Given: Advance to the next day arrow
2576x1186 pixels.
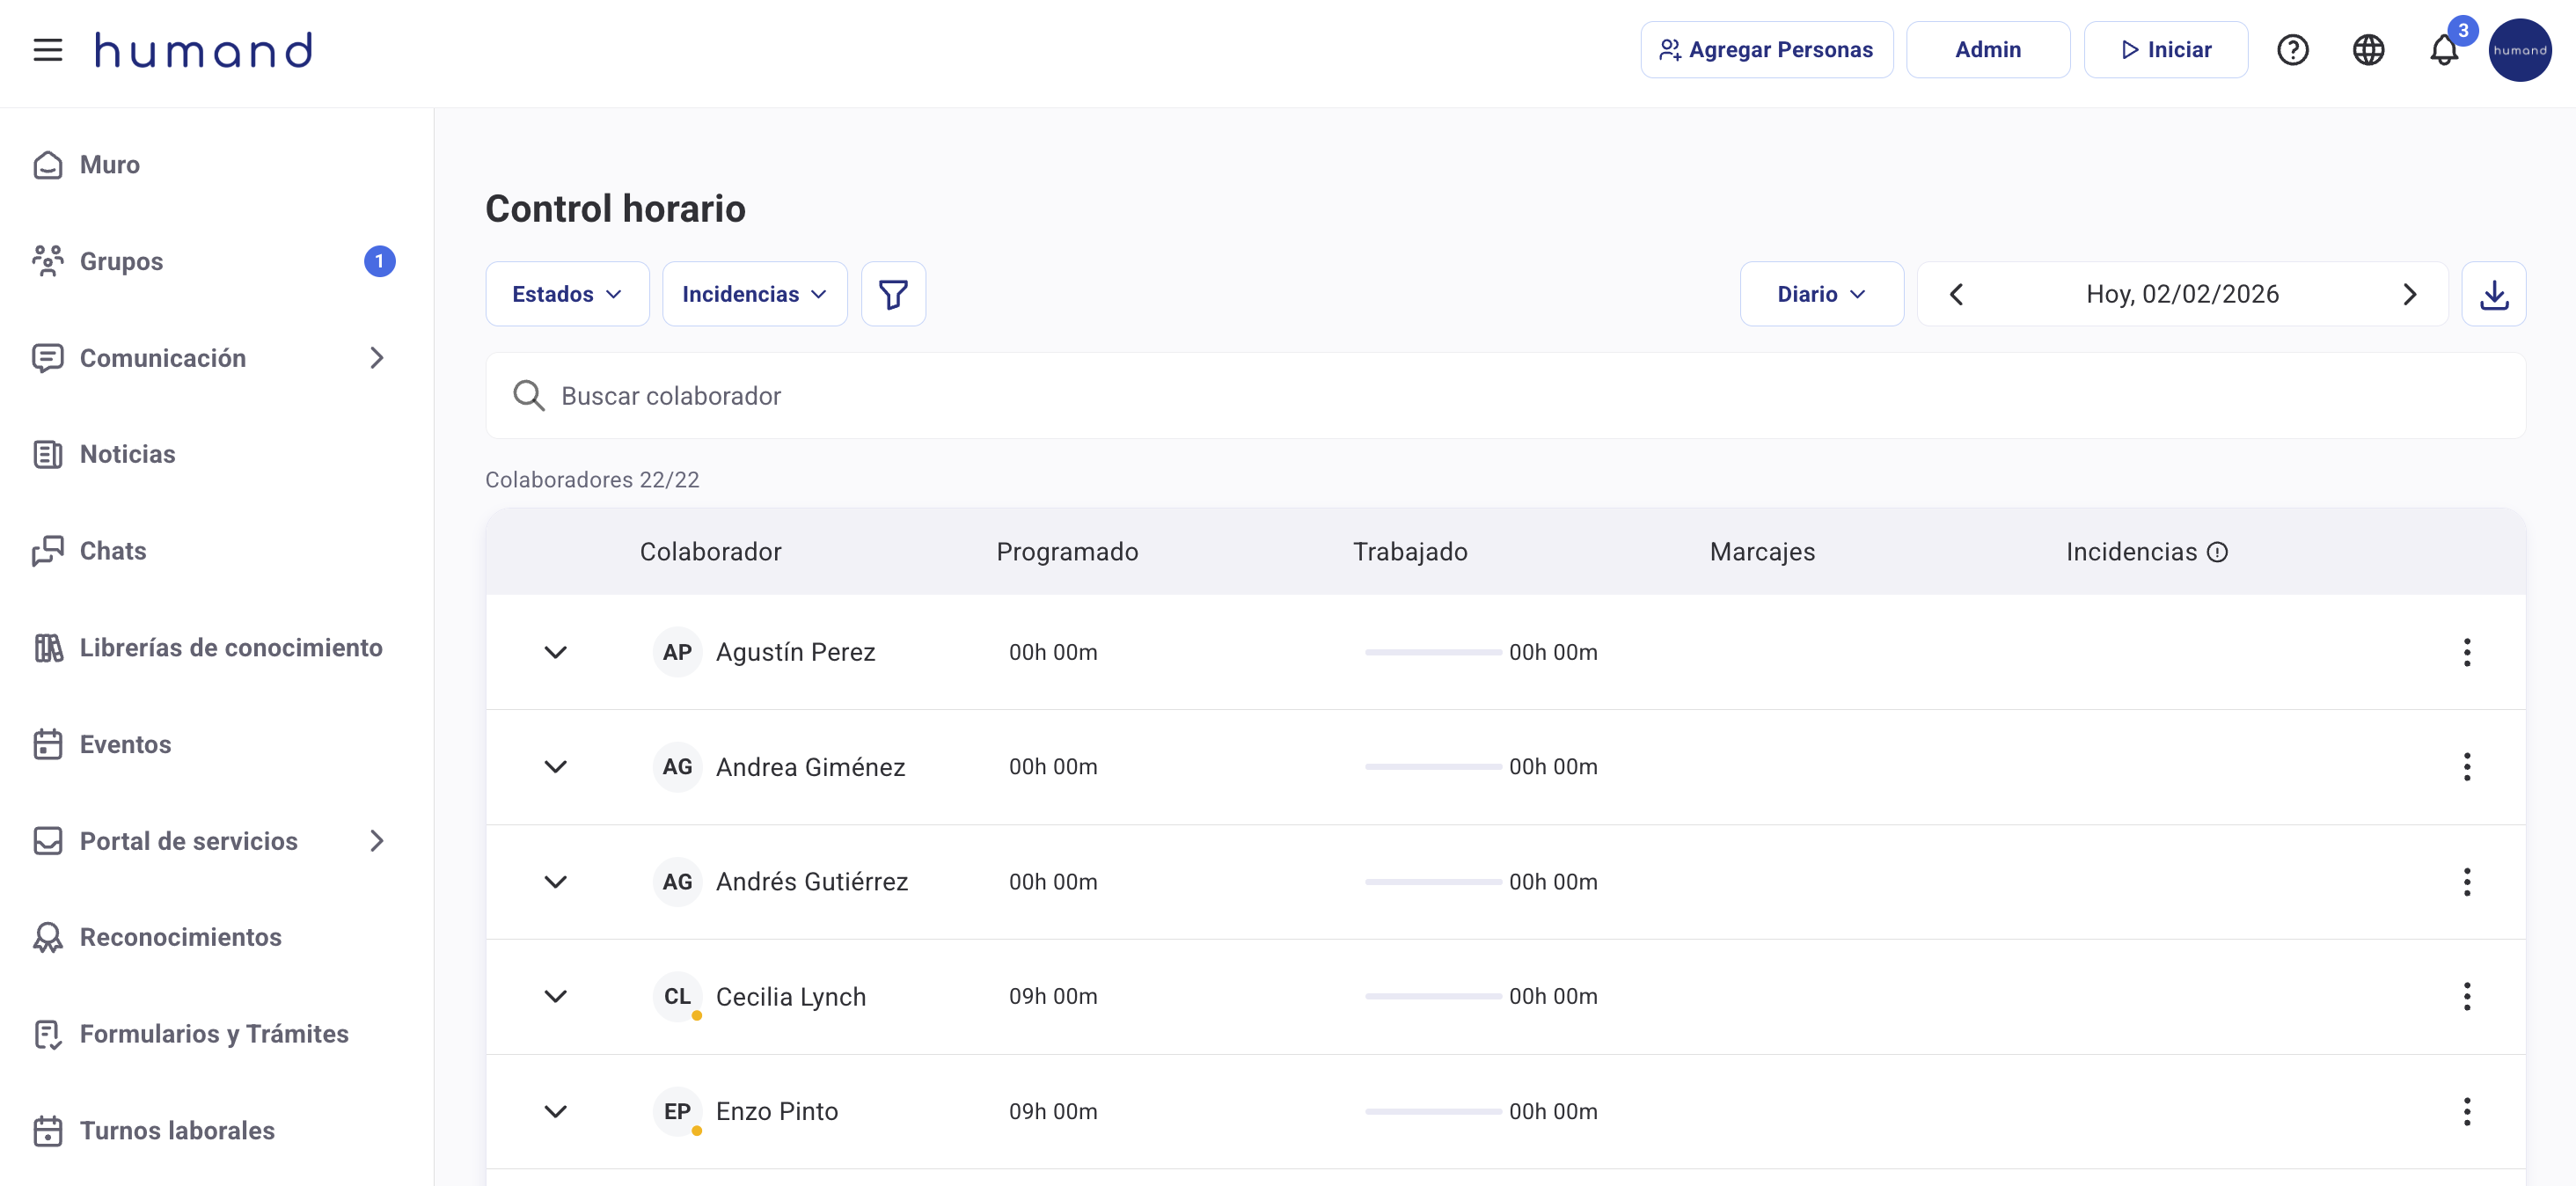Looking at the screenshot, I should [x=2409, y=294].
